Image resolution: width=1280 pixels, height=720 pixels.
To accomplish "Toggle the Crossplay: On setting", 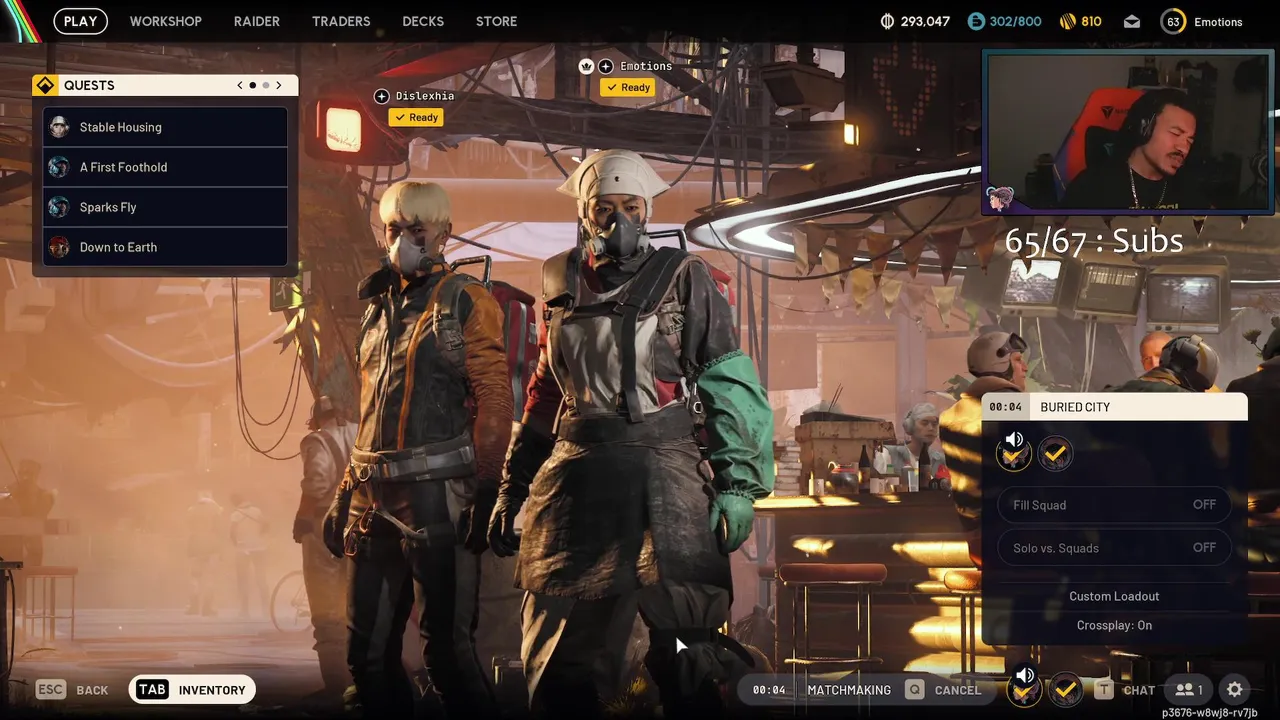I will point(1114,625).
